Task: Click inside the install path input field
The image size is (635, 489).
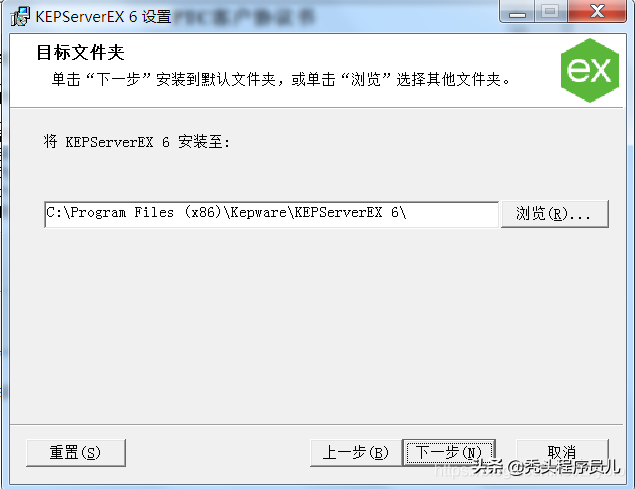Action: pos(271,214)
